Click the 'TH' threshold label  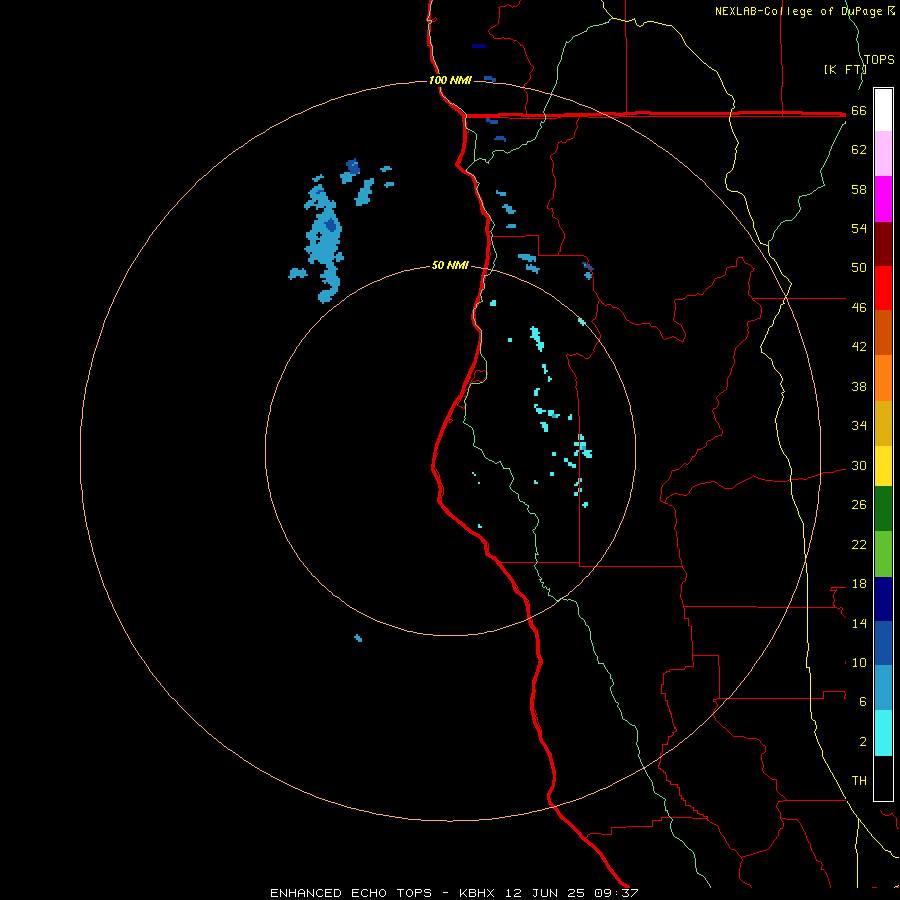859,781
